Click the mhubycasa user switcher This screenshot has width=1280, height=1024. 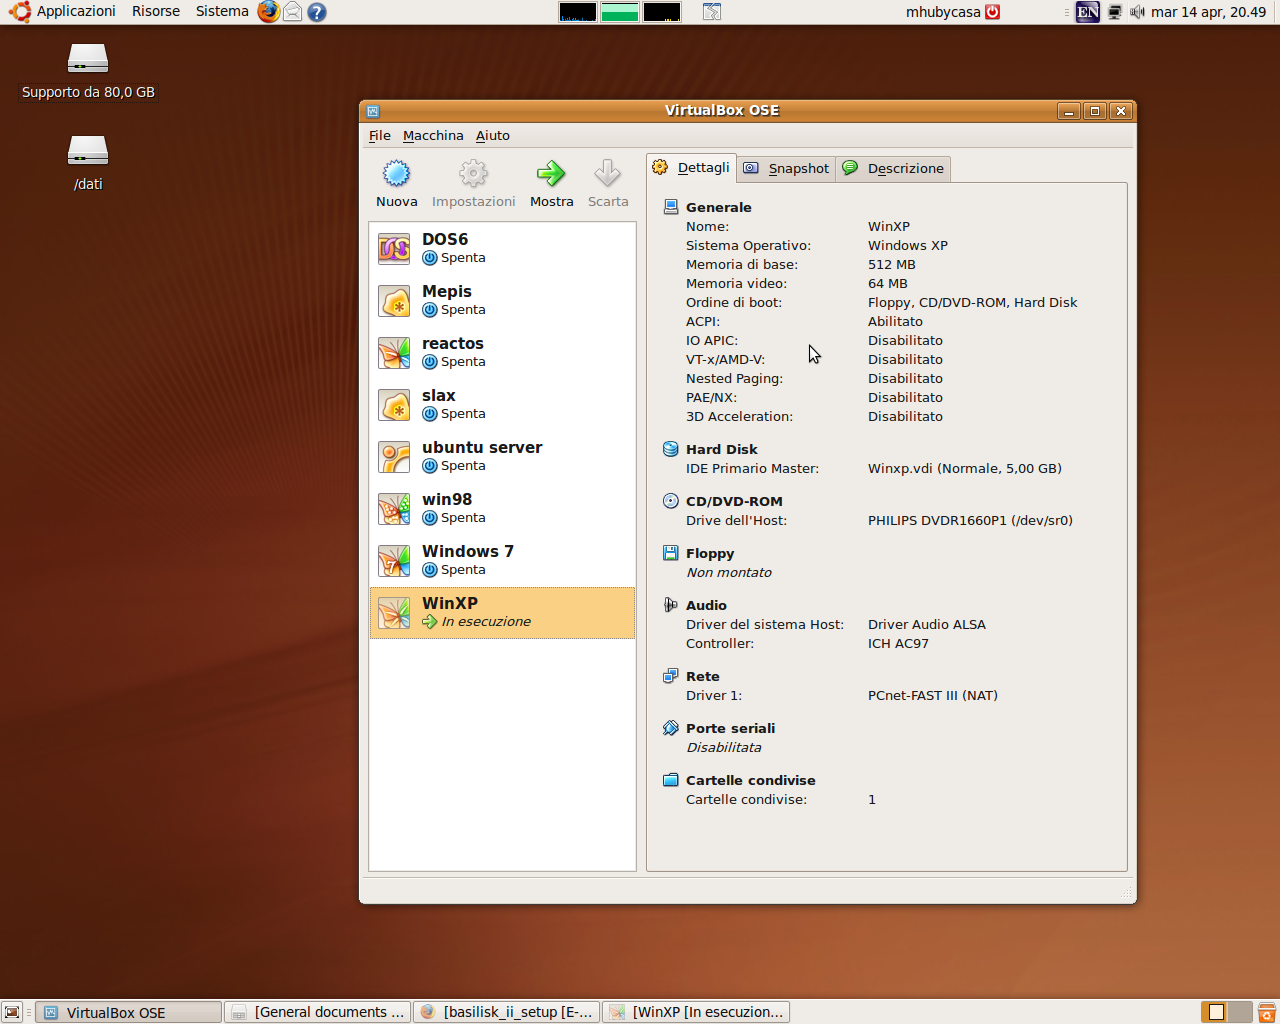[x=953, y=12]
